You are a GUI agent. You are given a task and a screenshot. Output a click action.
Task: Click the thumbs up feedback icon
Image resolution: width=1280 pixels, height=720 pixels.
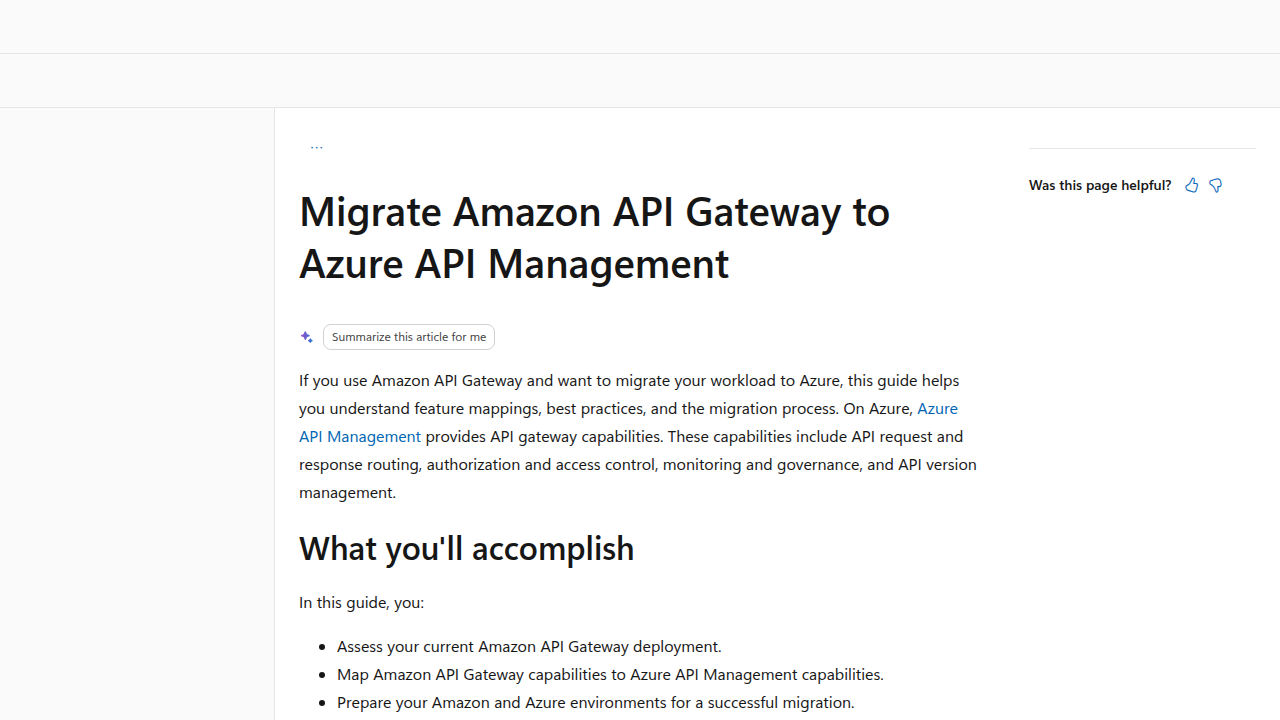tap(1191, 185)
